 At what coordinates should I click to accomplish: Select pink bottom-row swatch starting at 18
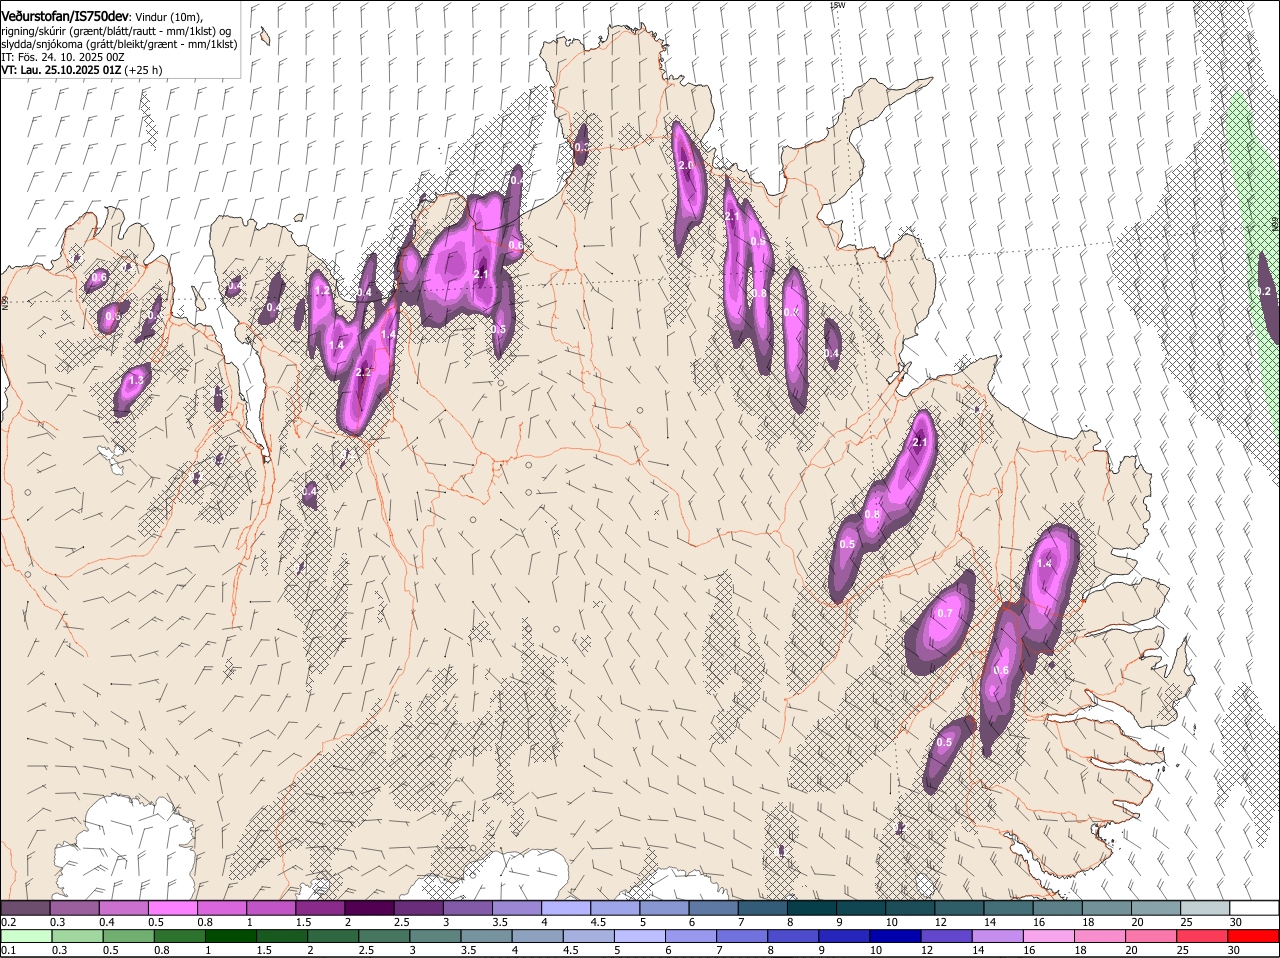click(x=1100, y=936)
